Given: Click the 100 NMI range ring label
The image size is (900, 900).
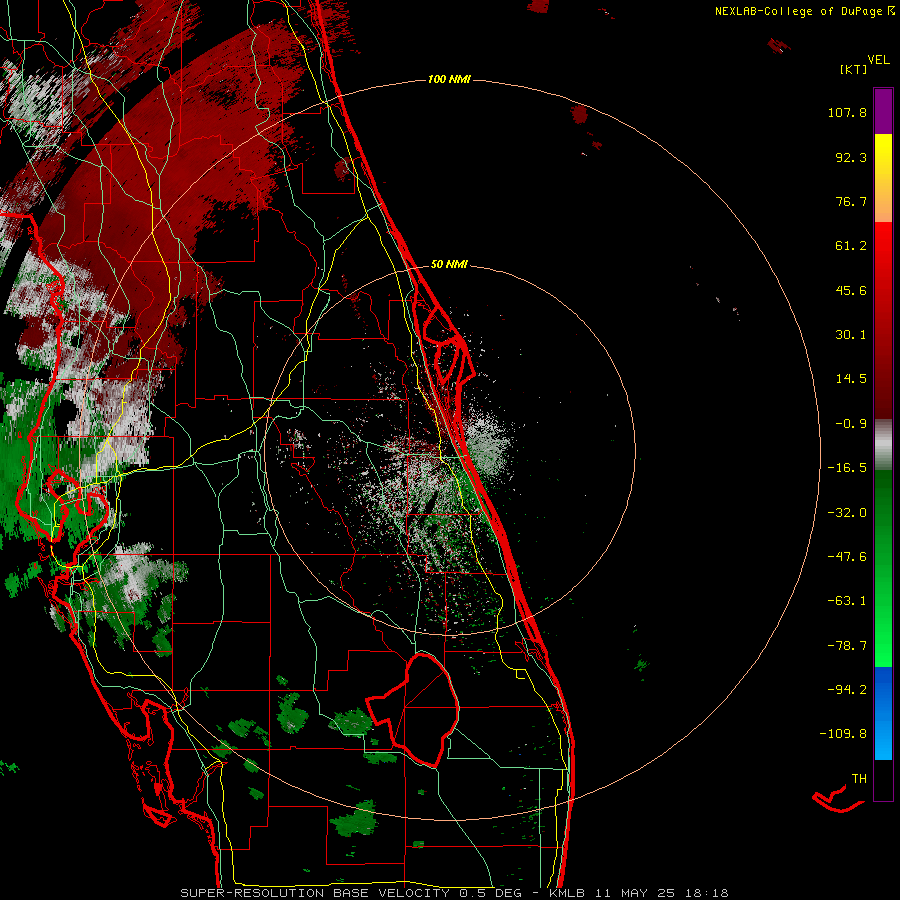Looking at the screenshot, I should (x=449, y=79).
